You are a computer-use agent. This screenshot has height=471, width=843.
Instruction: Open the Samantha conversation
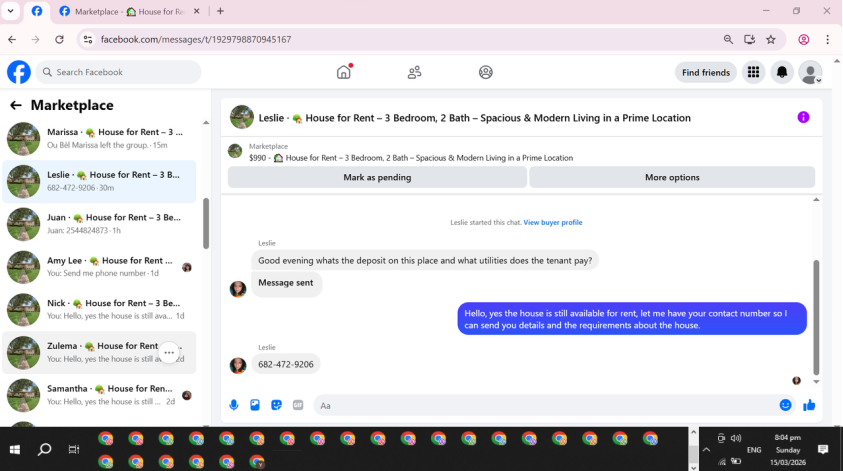(99, 395)
